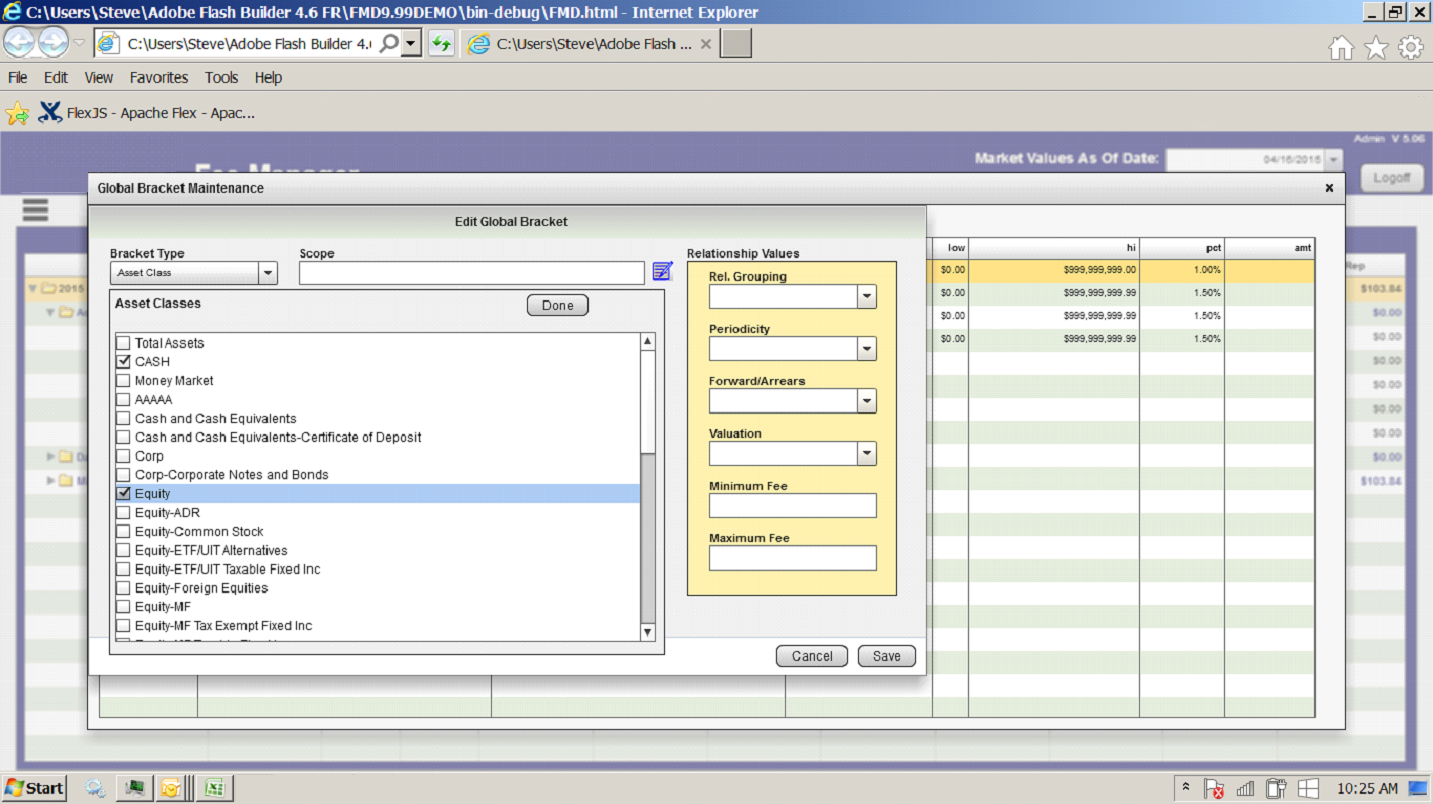Screen dimensions: 1433x804
Task: Click the FlexJS favorites bar icon
Action: pyautogui.click(x=50, y=113)
